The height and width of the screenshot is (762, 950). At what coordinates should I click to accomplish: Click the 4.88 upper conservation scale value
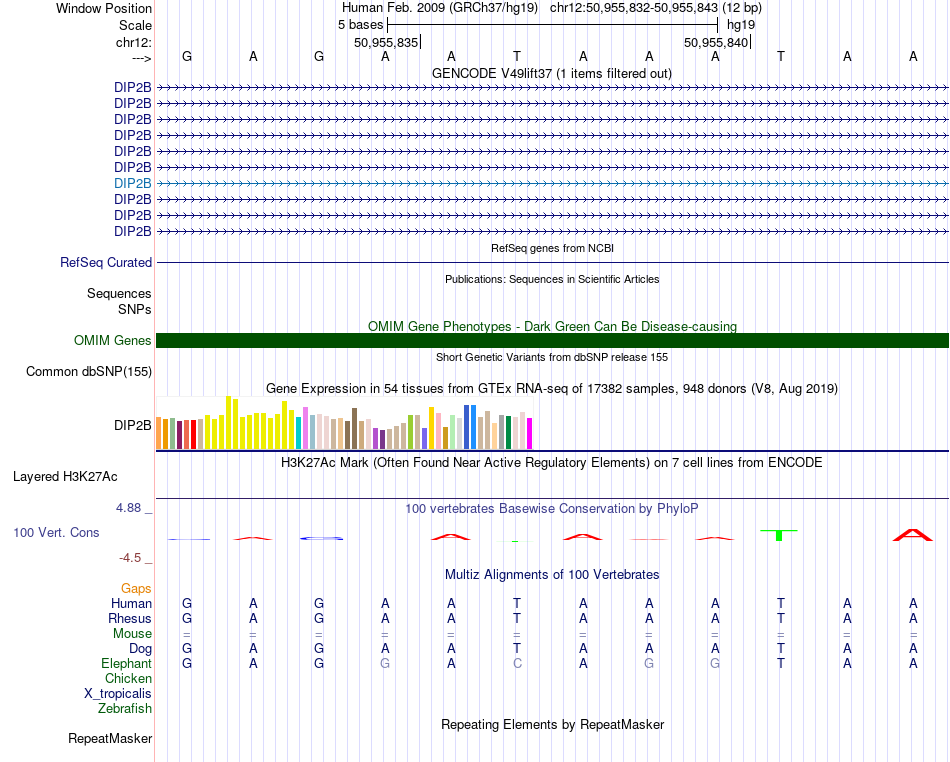(x=128, y=508)
